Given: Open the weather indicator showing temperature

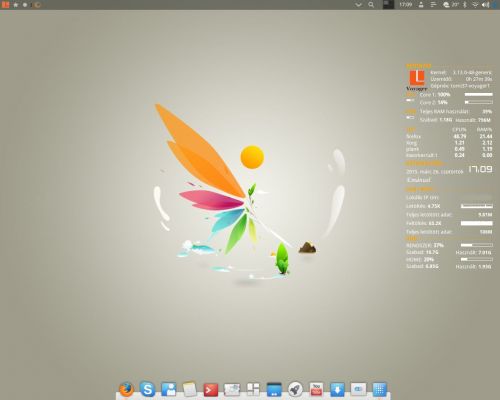Looking at the screenshot, I should point(451,5).
